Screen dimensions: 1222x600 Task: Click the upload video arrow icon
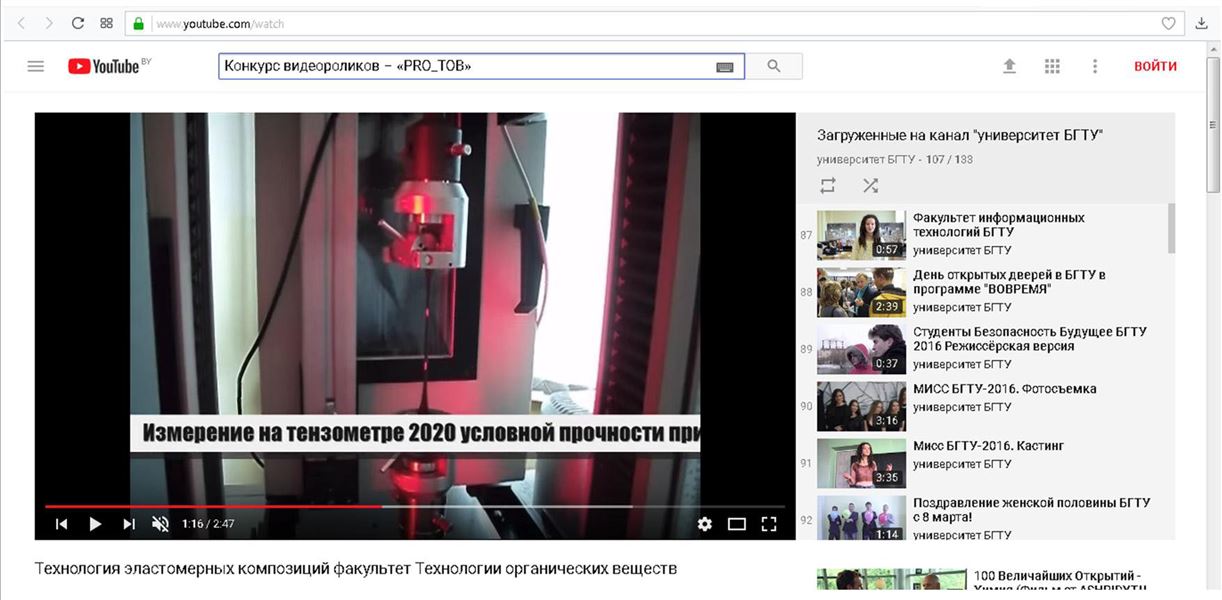[x=1009, y=66]
